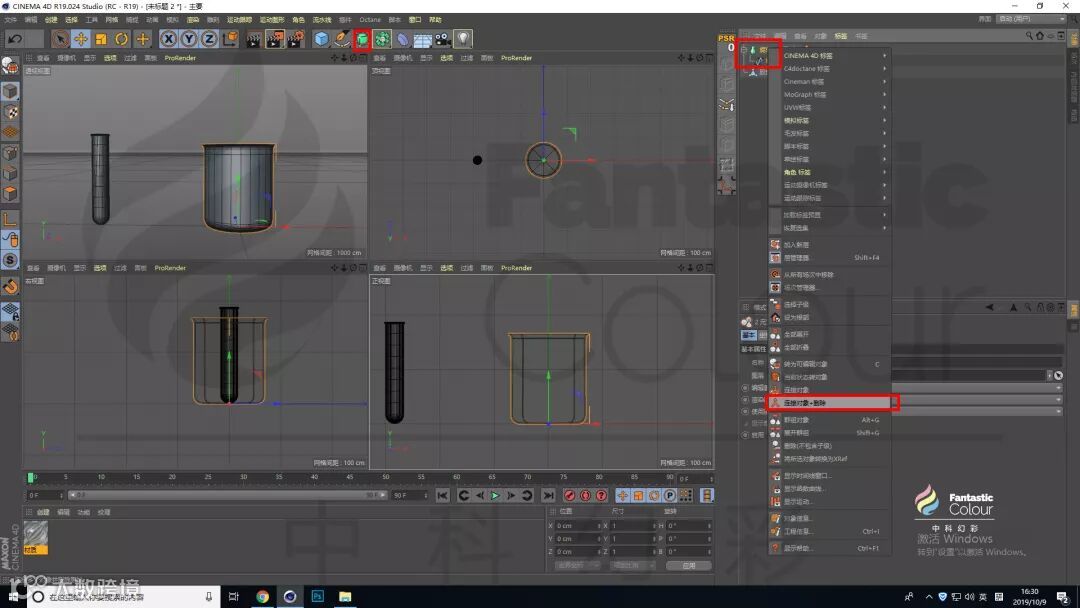Toggle Z axis lock

209,39
